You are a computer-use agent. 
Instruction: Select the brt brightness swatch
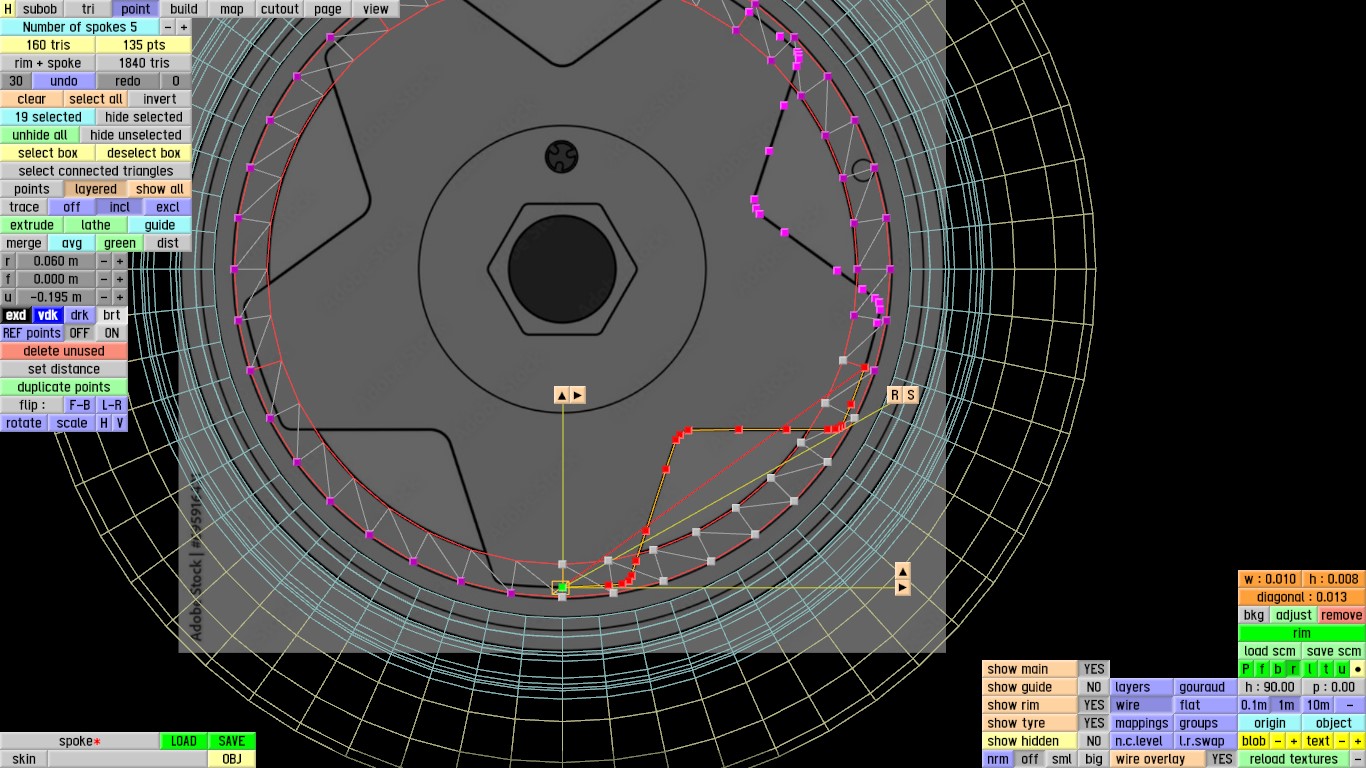pyautogui.click(x=112, y=315)
